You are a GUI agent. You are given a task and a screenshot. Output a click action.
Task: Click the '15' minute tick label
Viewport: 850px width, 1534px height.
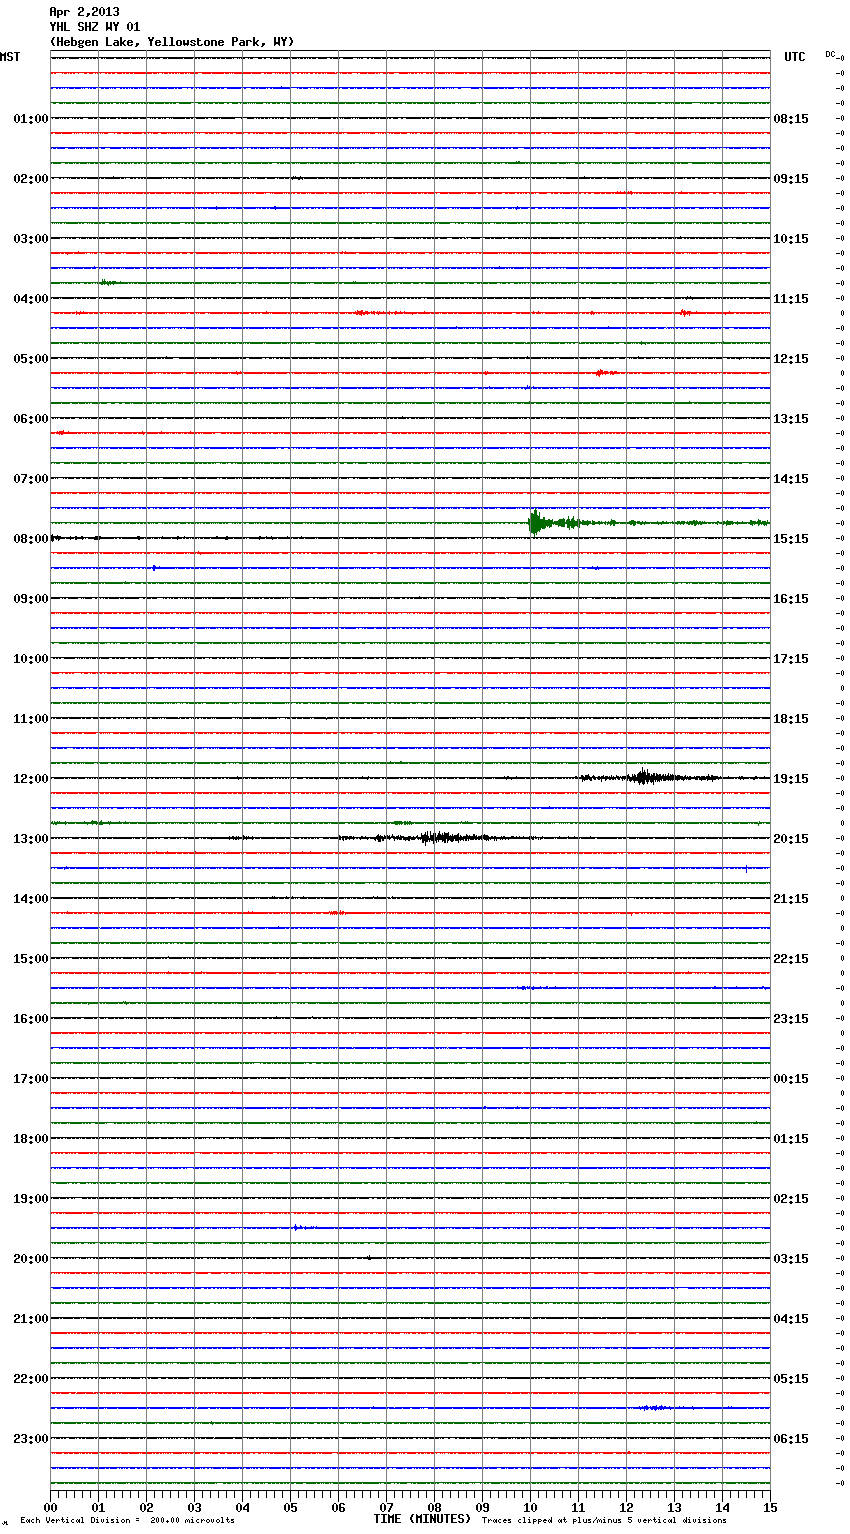click(x=770, y=1508)
